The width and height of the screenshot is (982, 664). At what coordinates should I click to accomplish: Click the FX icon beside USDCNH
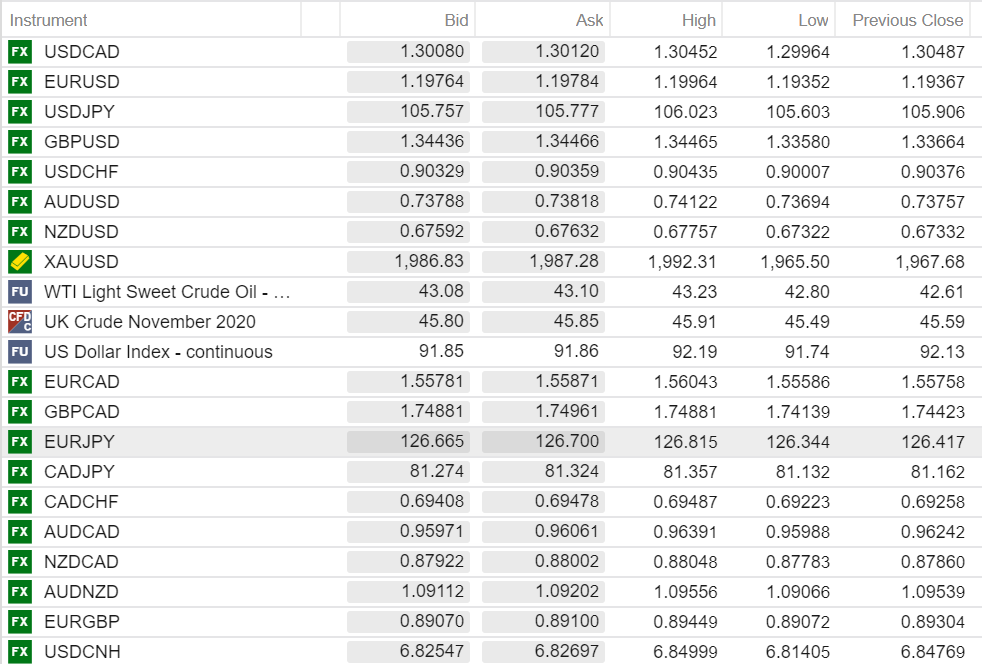(19, 652)
